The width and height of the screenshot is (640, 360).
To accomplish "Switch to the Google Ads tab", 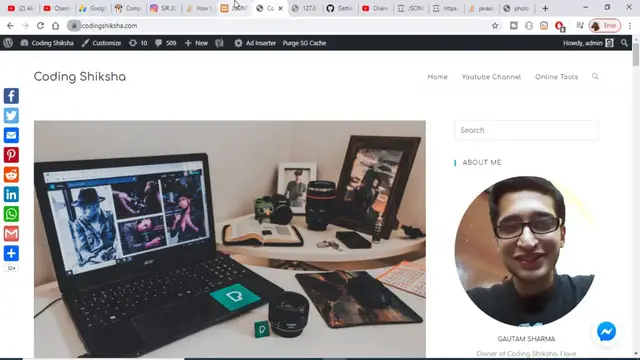I will (x=93, y=8).
